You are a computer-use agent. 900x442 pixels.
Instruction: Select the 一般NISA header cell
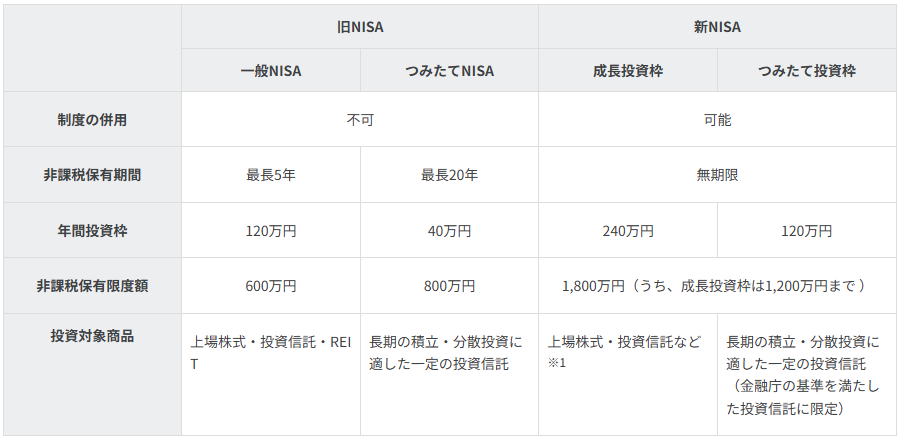(270, 72)
